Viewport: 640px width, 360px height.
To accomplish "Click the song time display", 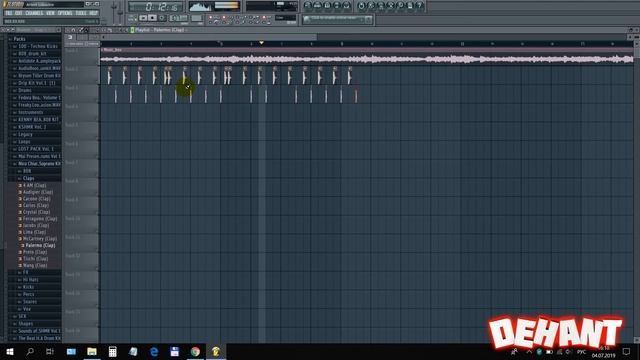I will coord(156,7).
